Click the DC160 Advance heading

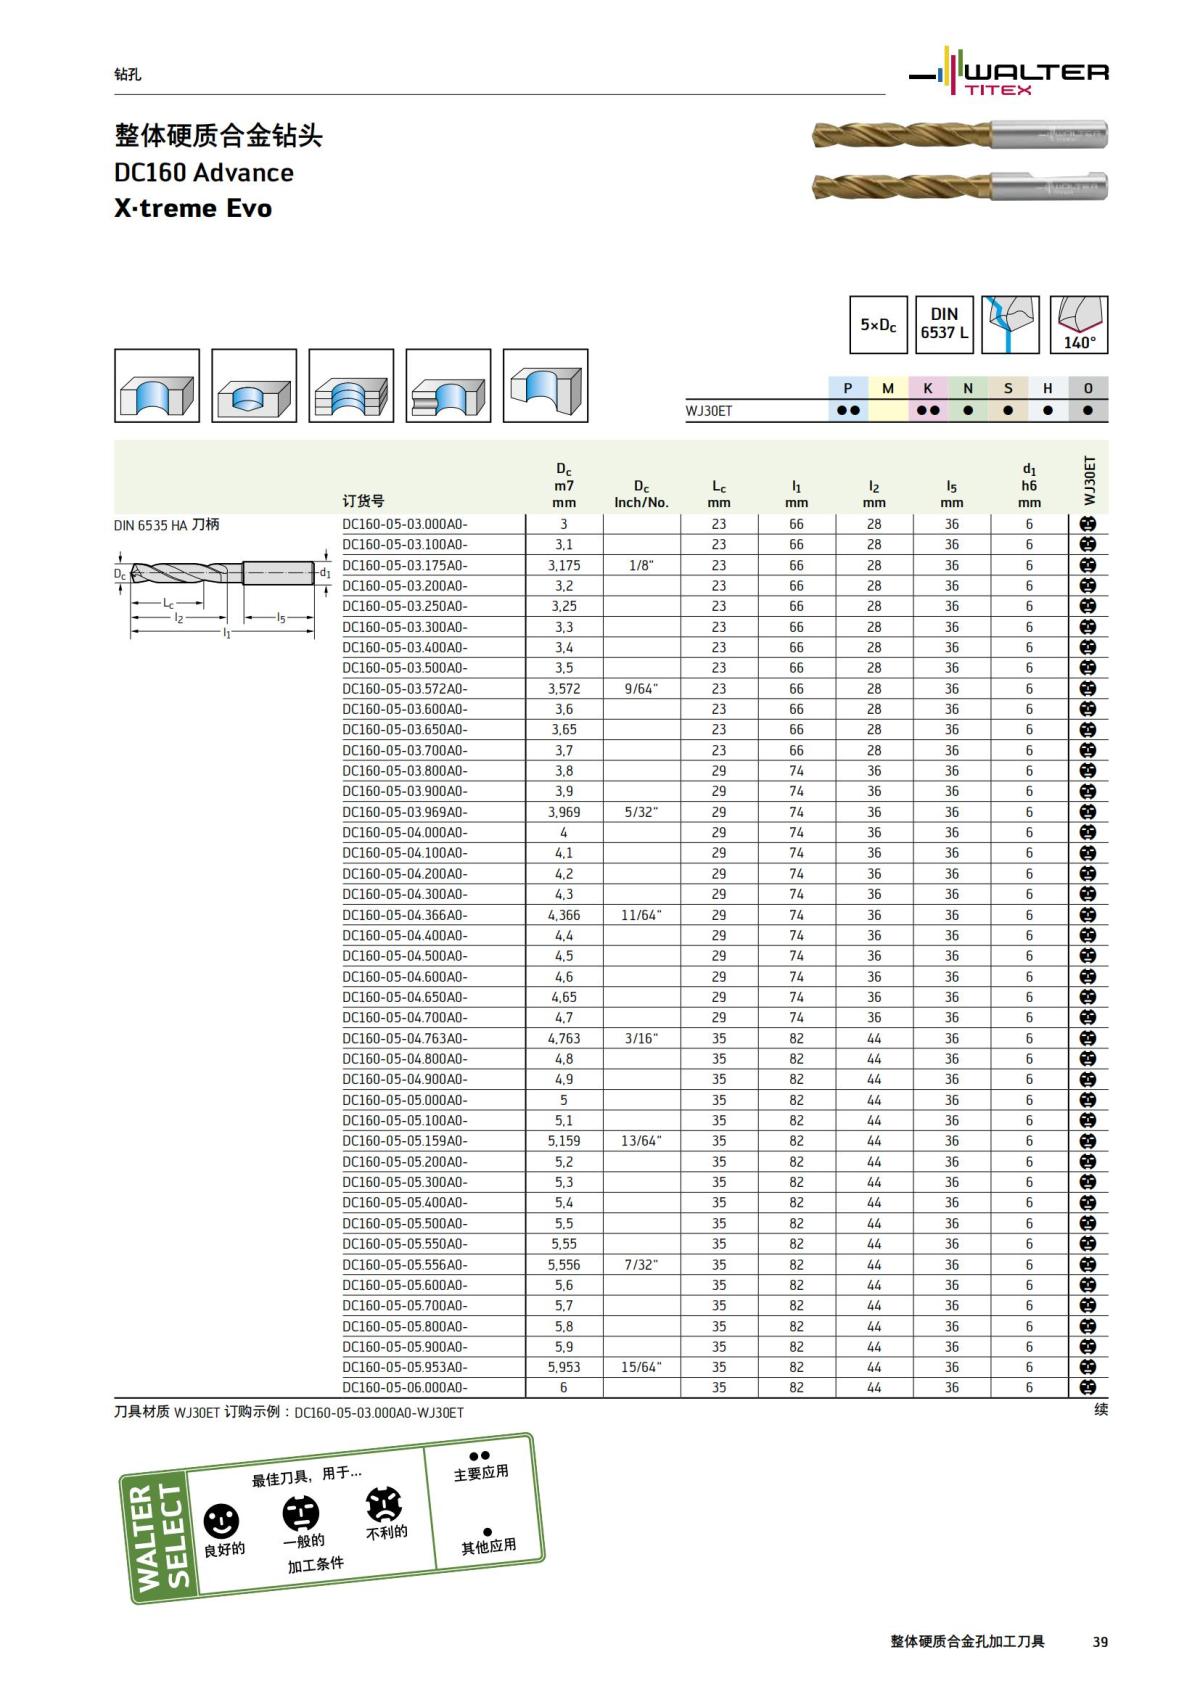tap(204, 172)
